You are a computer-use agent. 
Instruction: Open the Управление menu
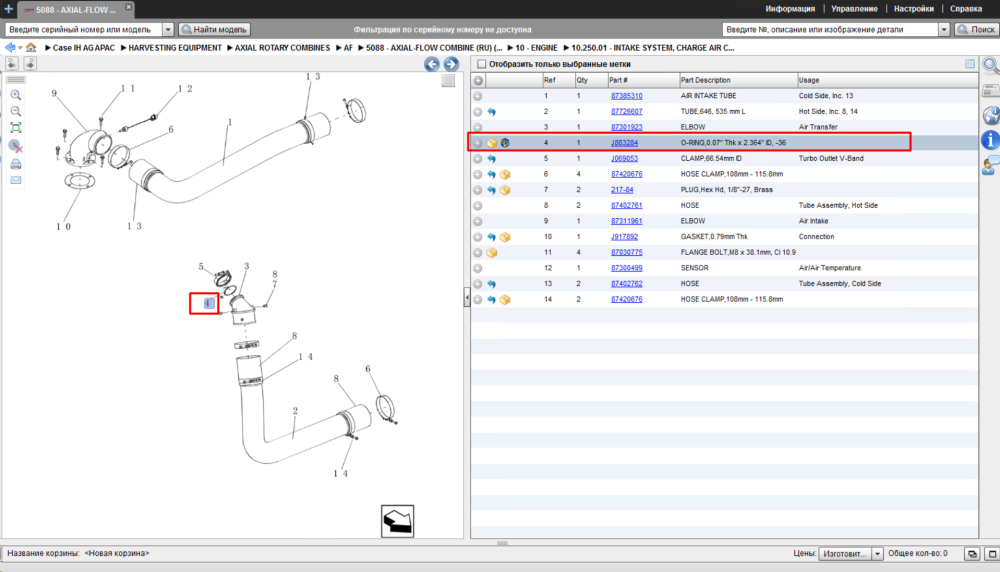click(x=854, y=9)
